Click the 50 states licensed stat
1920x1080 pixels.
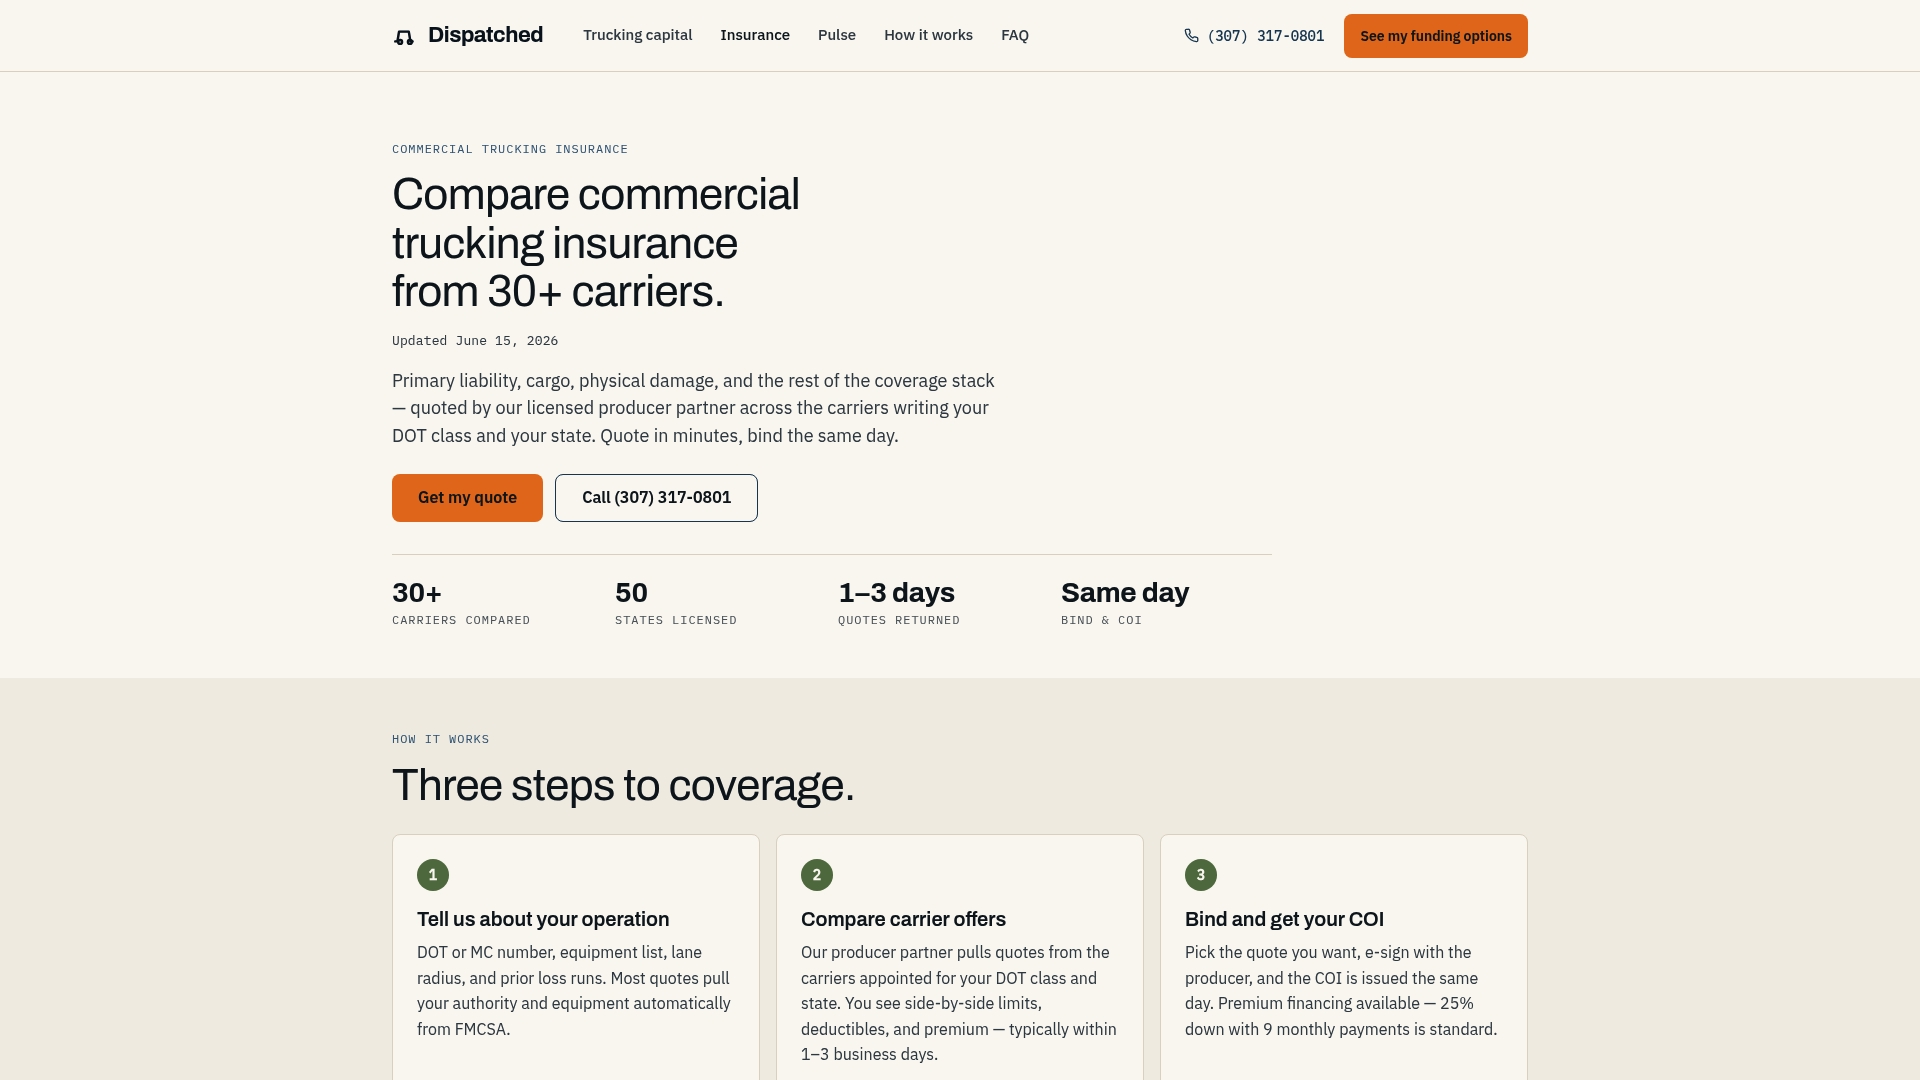coord(676,603)
